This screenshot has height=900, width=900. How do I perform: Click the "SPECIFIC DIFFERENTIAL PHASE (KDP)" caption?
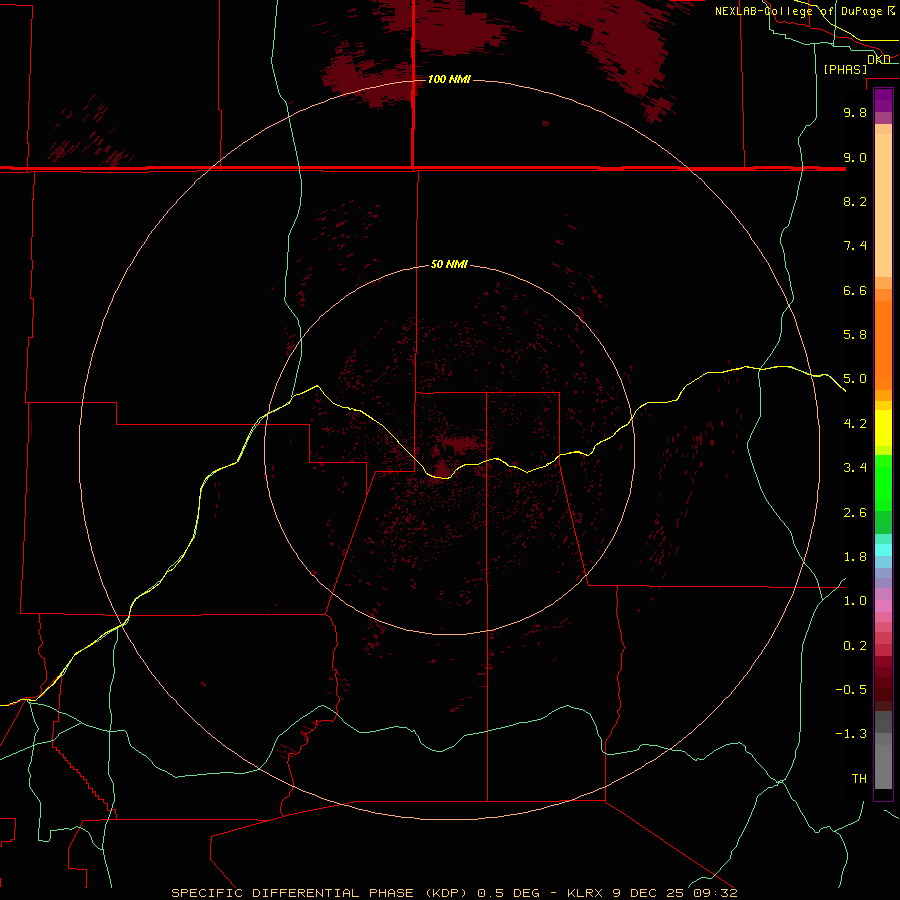coord(320,893)
